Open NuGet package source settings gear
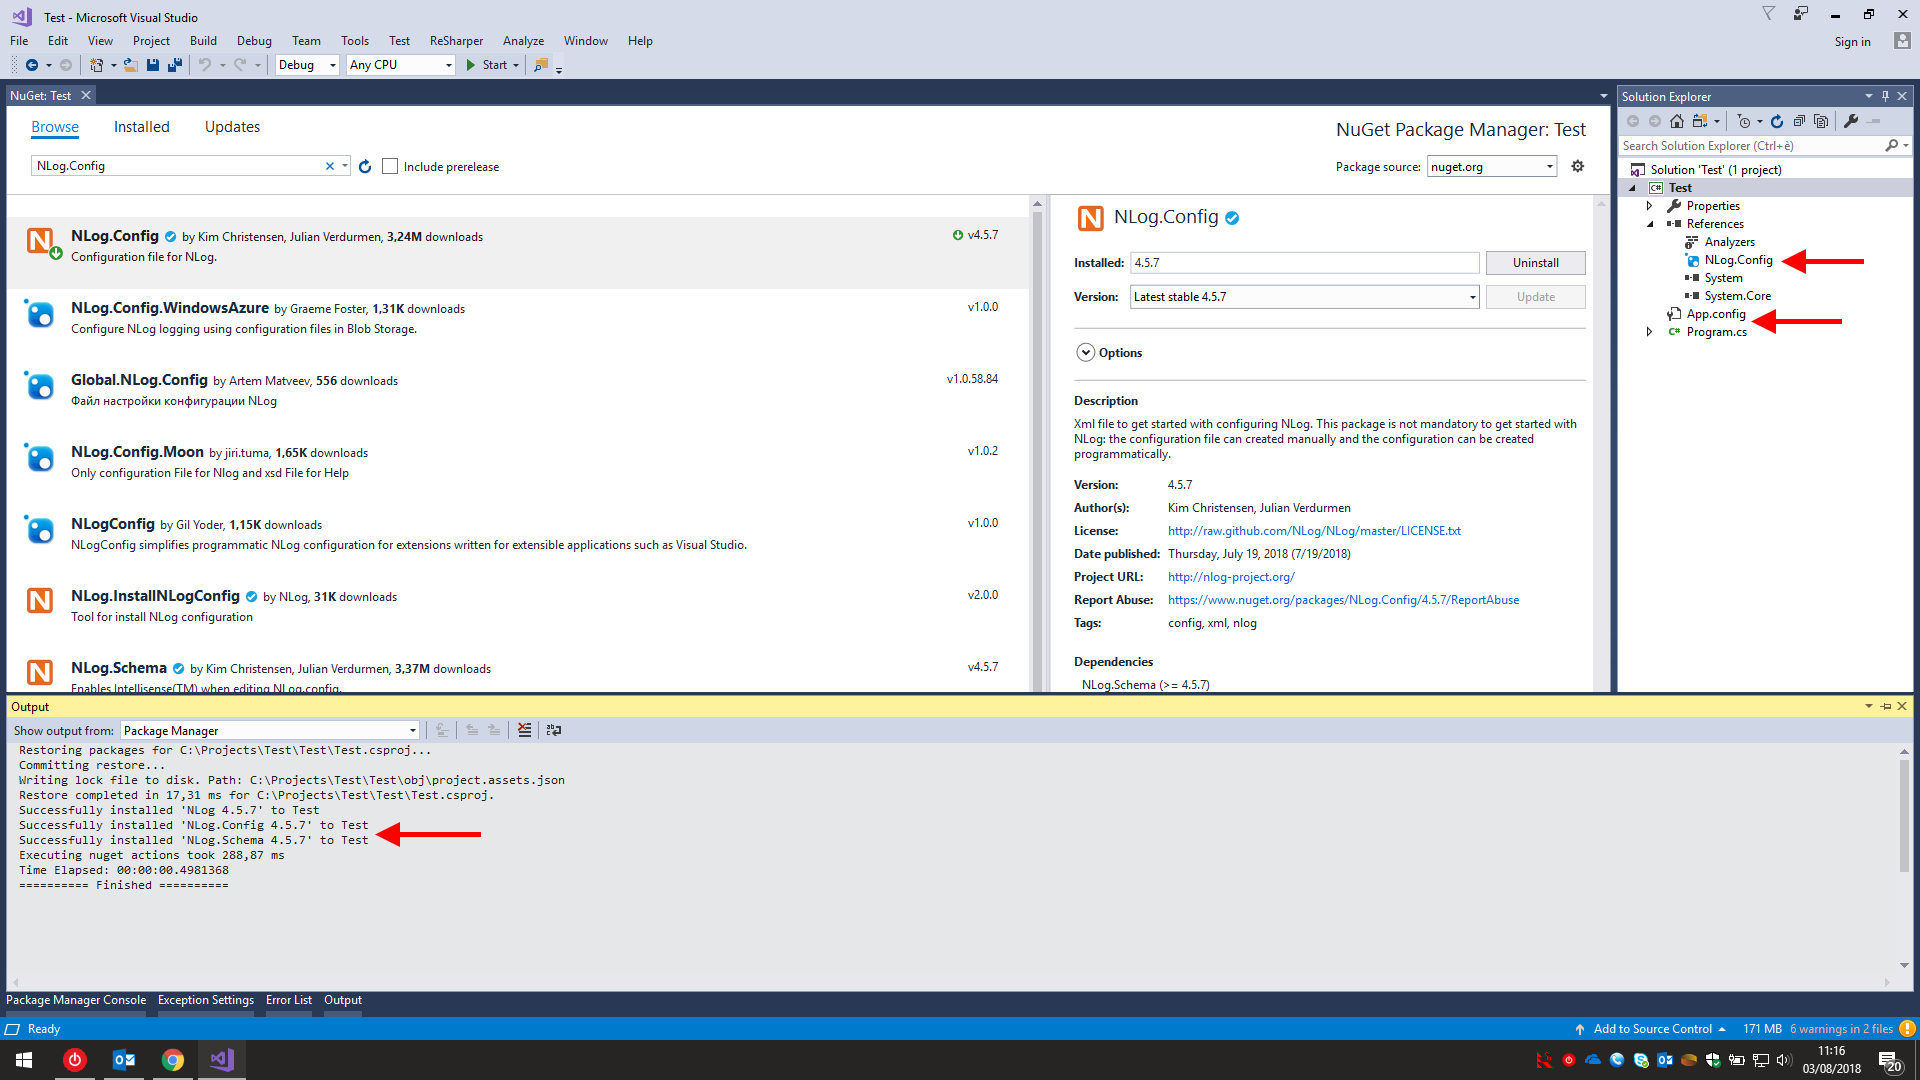This screenshot has width=1920, height=1080. coord(1578,166)
